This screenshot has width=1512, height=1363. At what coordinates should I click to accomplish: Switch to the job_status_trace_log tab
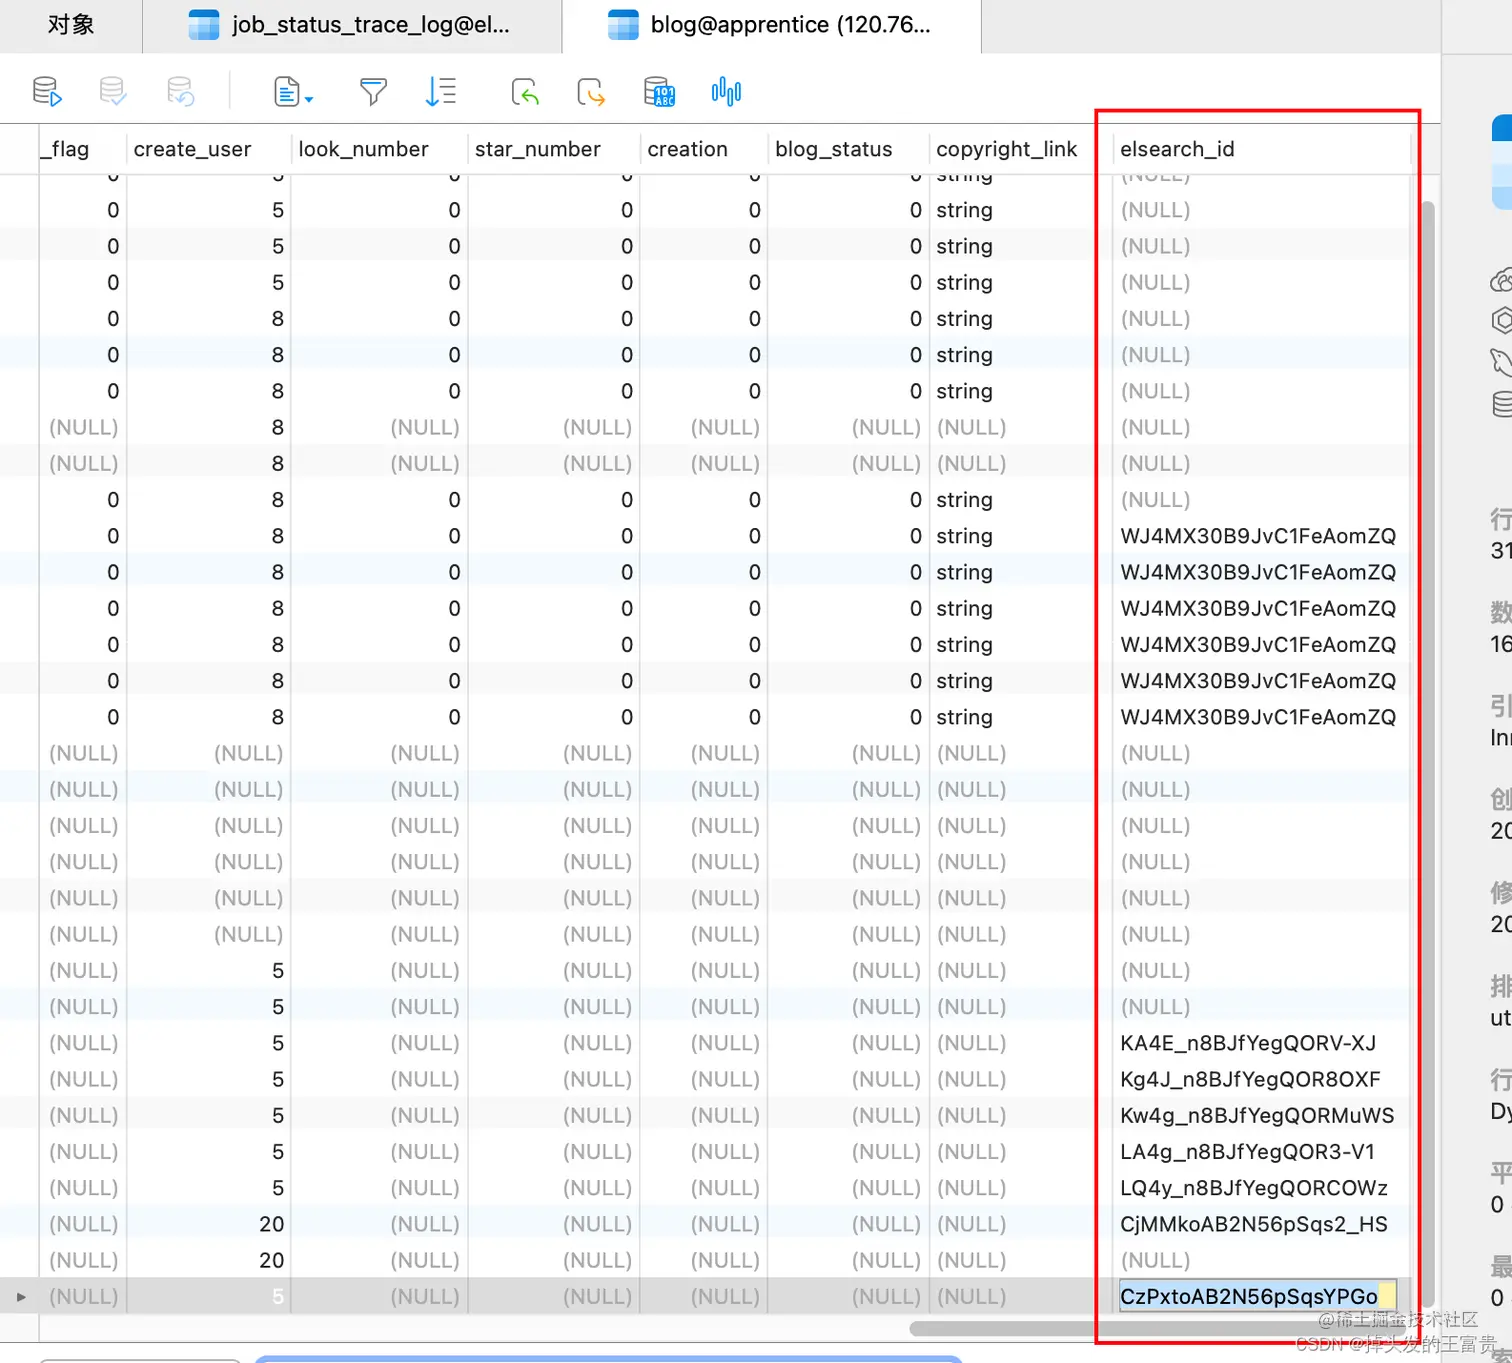point(352,25)
